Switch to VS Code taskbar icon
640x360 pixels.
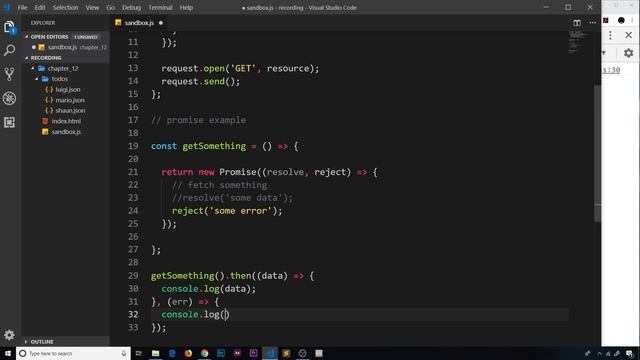coord(270,353)
